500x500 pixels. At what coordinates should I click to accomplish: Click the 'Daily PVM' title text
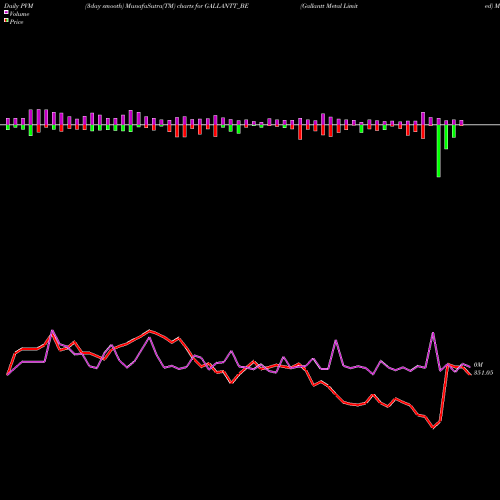[19, 6]
